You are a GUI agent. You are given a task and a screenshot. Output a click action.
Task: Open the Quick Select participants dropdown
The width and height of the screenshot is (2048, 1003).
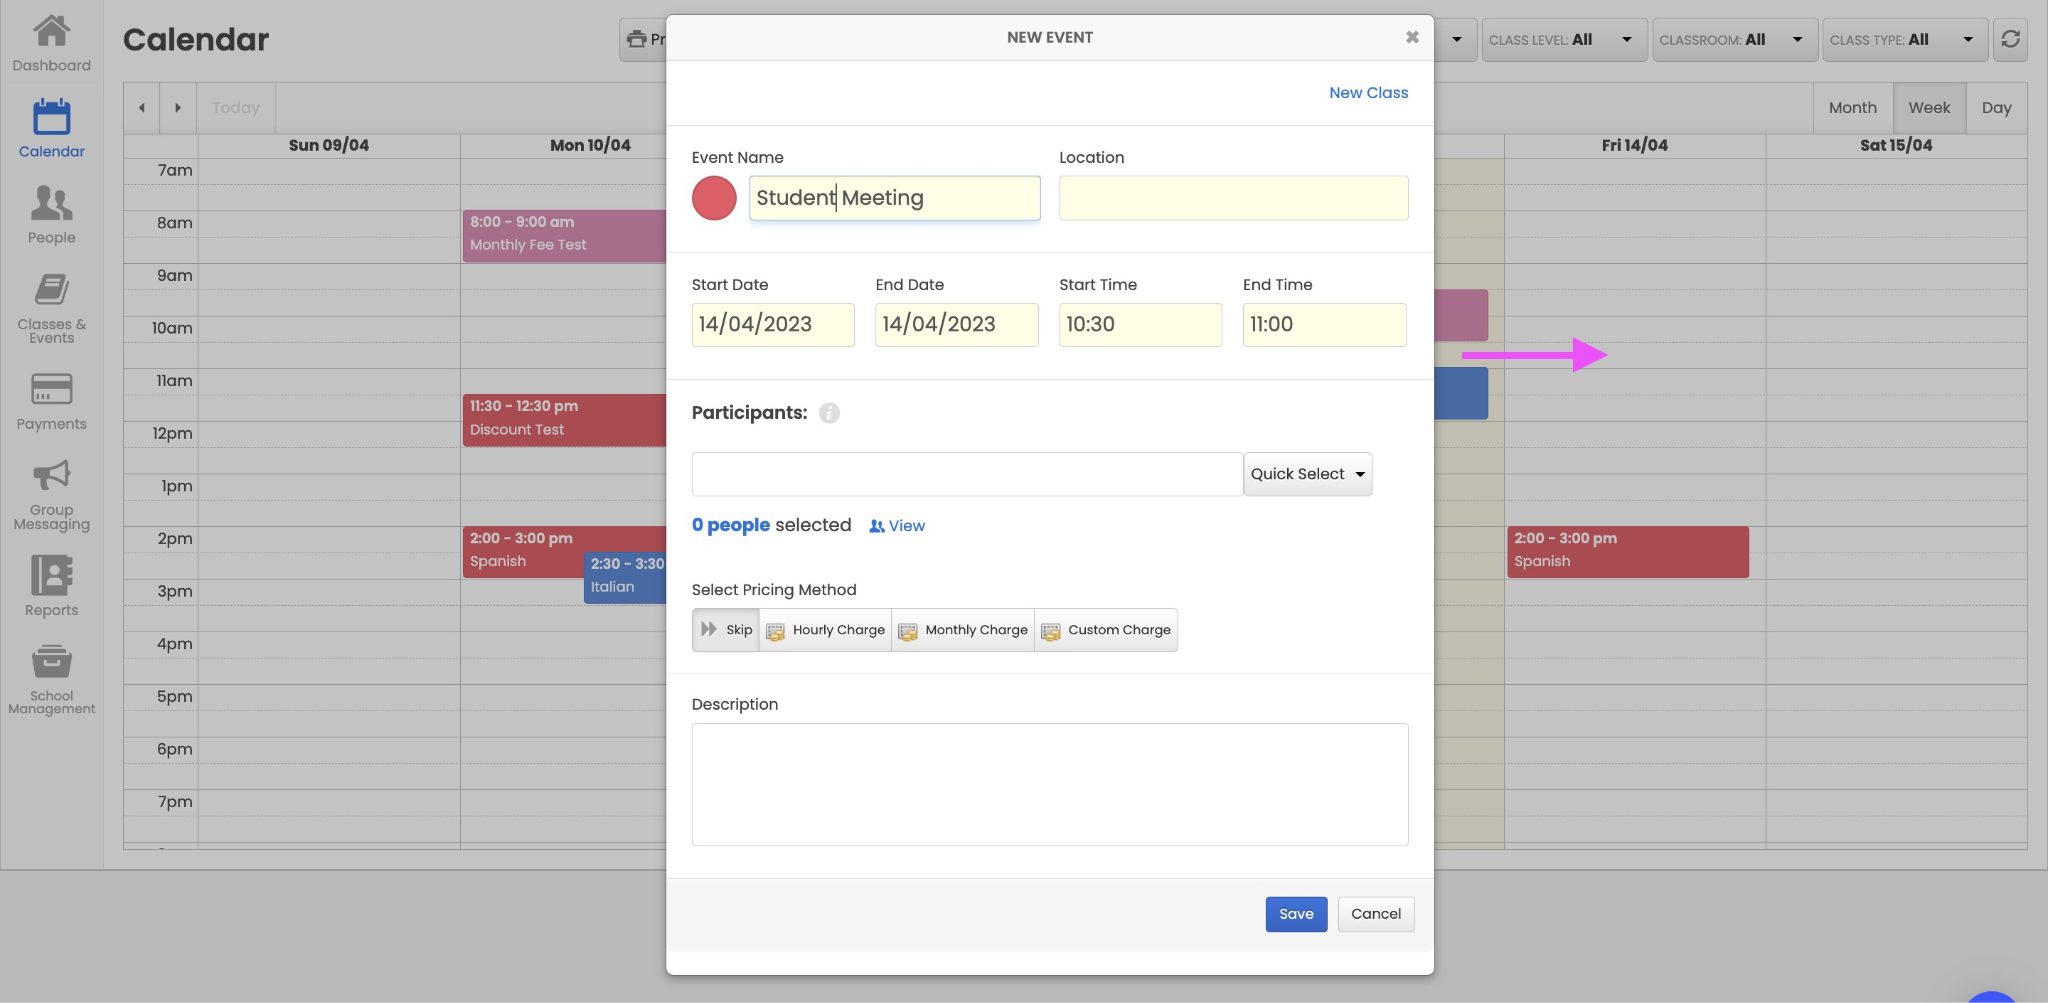[x=1306, y=473]
